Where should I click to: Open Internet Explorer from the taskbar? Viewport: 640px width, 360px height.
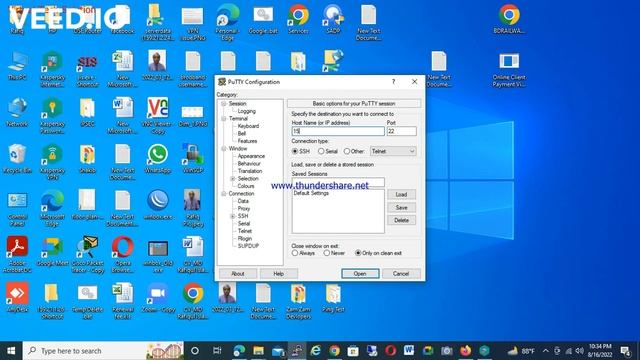click(316, 351)
